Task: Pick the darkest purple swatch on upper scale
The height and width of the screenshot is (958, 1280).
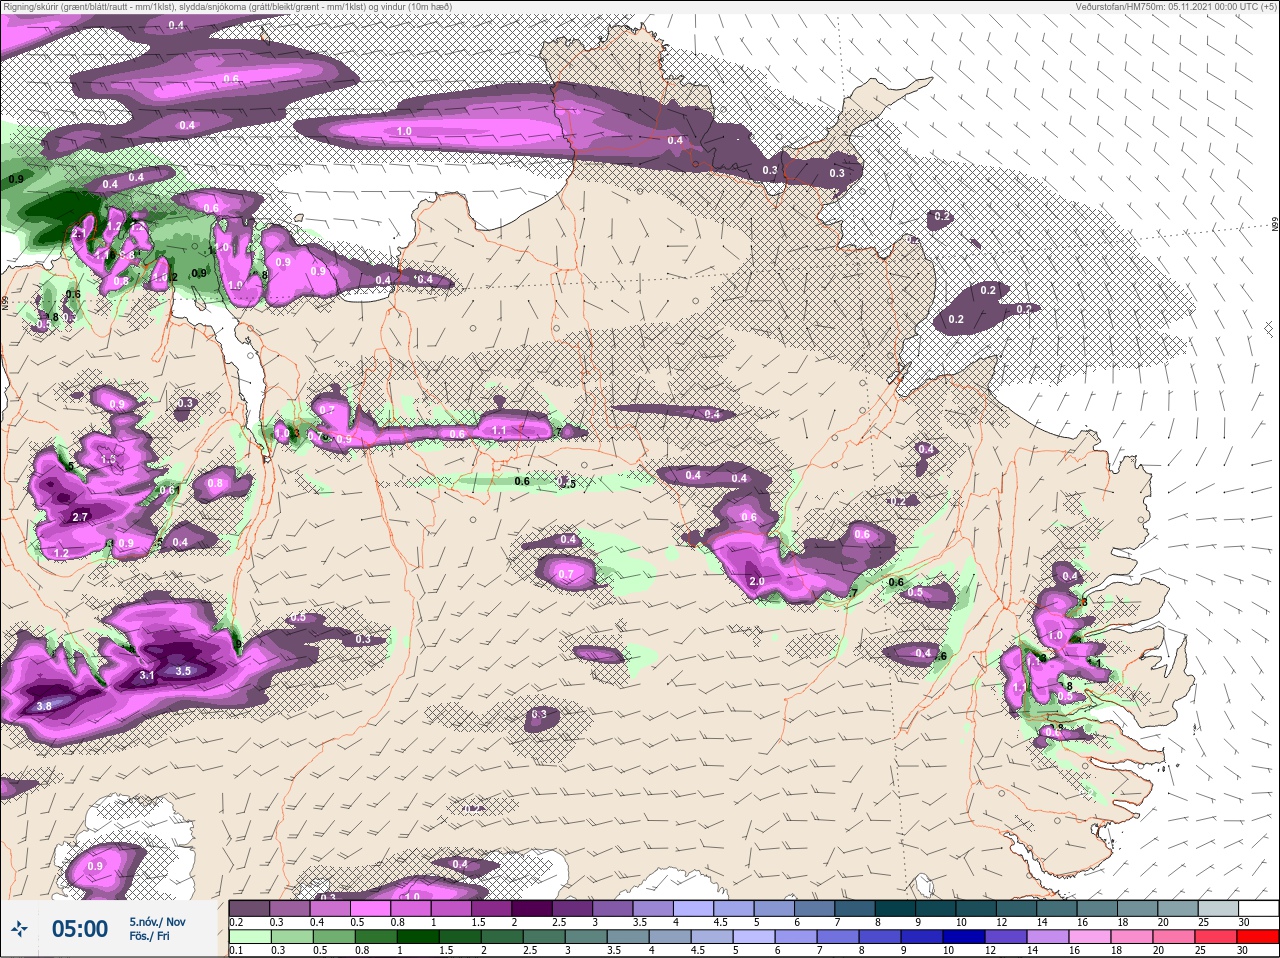Action: [x=533, y=908]
